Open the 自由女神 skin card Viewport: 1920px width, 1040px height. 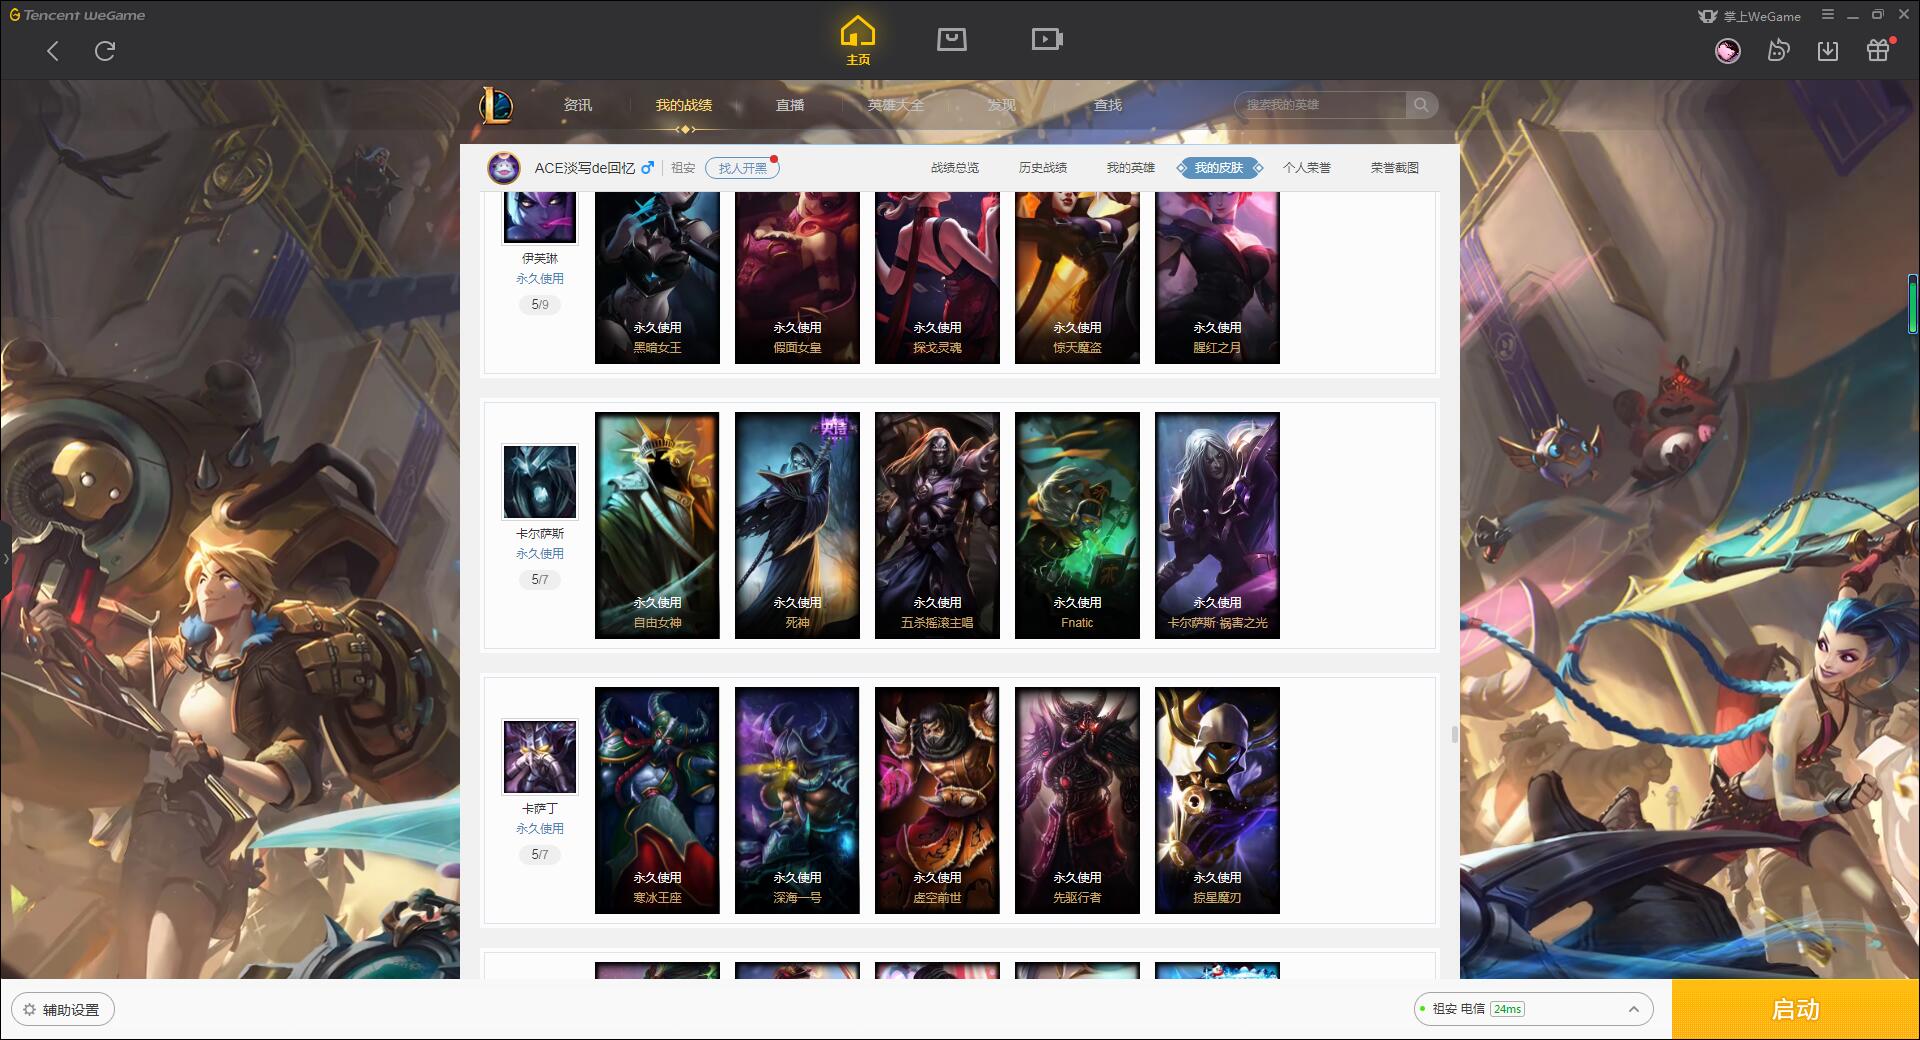click(x=657, y=525)
